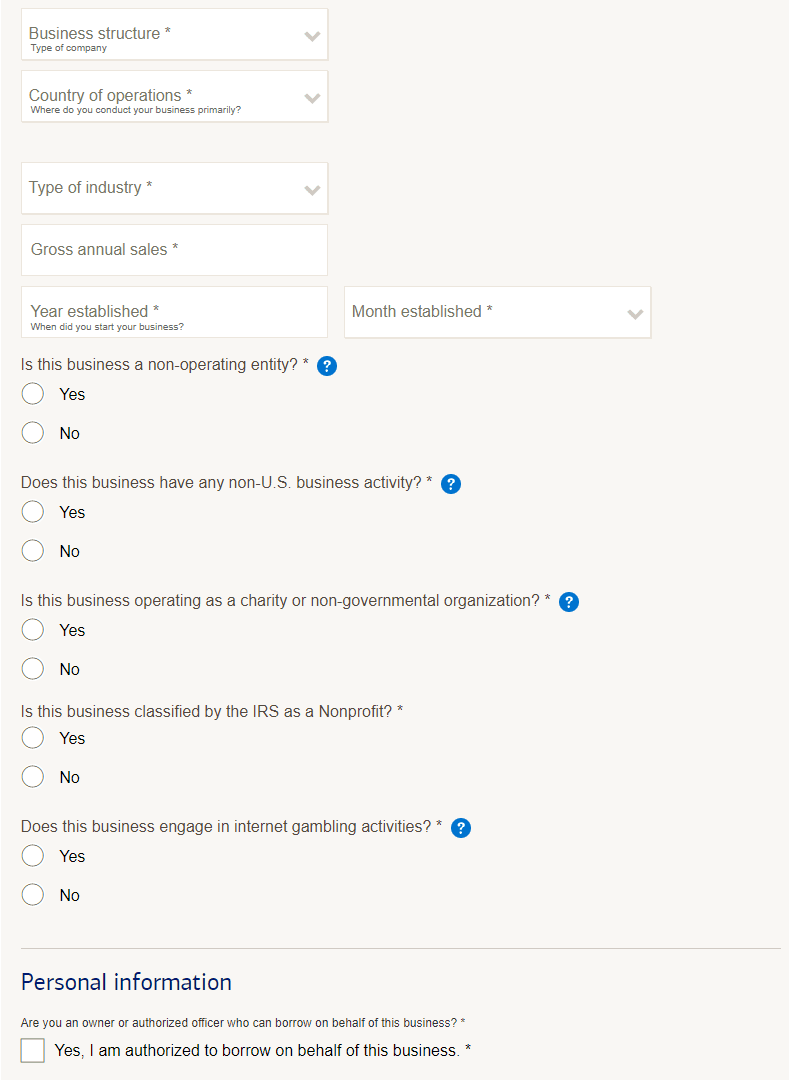
Task: Choose Yes for non-U.S. business activity
Action: [33, 512]
